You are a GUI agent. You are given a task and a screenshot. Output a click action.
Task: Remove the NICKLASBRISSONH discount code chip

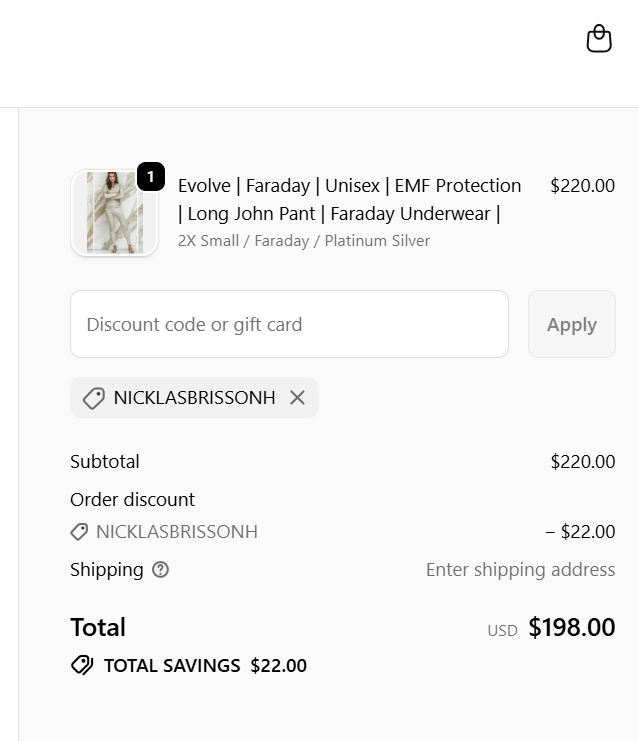pos(297,398)
